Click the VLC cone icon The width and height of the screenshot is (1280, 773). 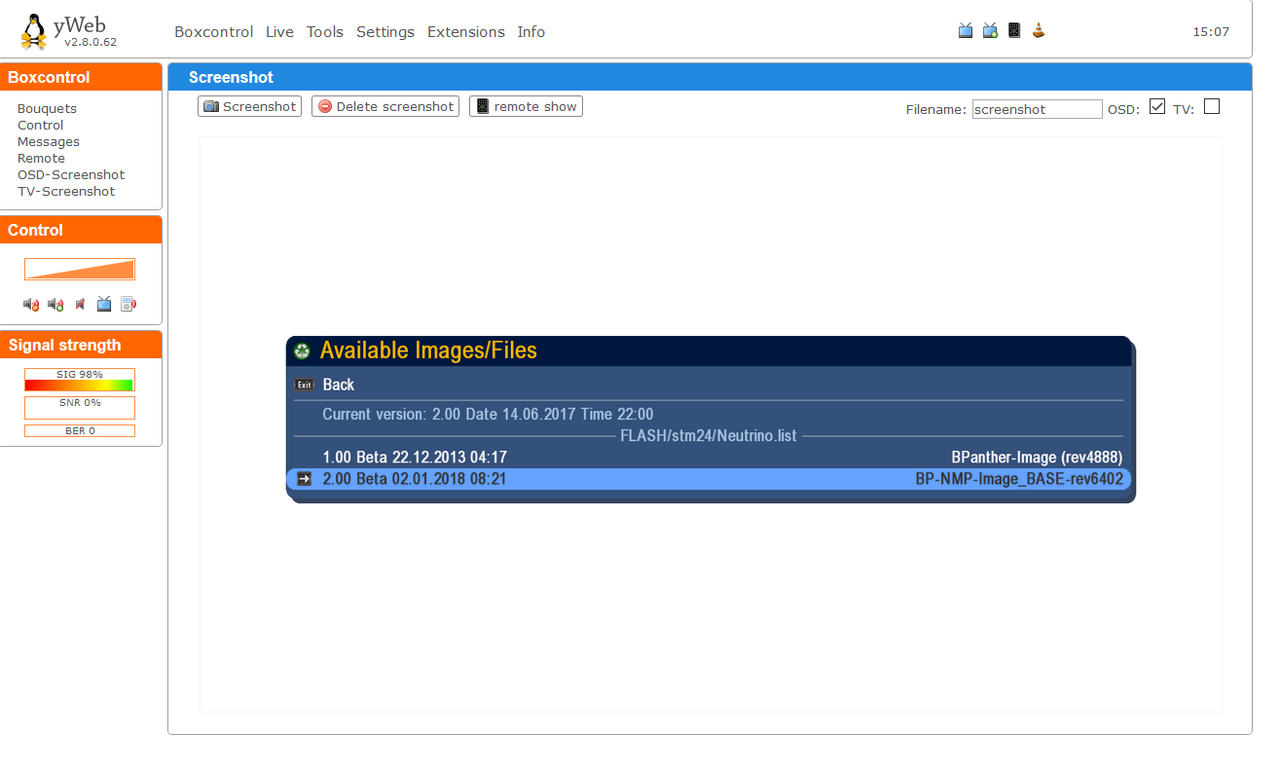click(1039, 31)
